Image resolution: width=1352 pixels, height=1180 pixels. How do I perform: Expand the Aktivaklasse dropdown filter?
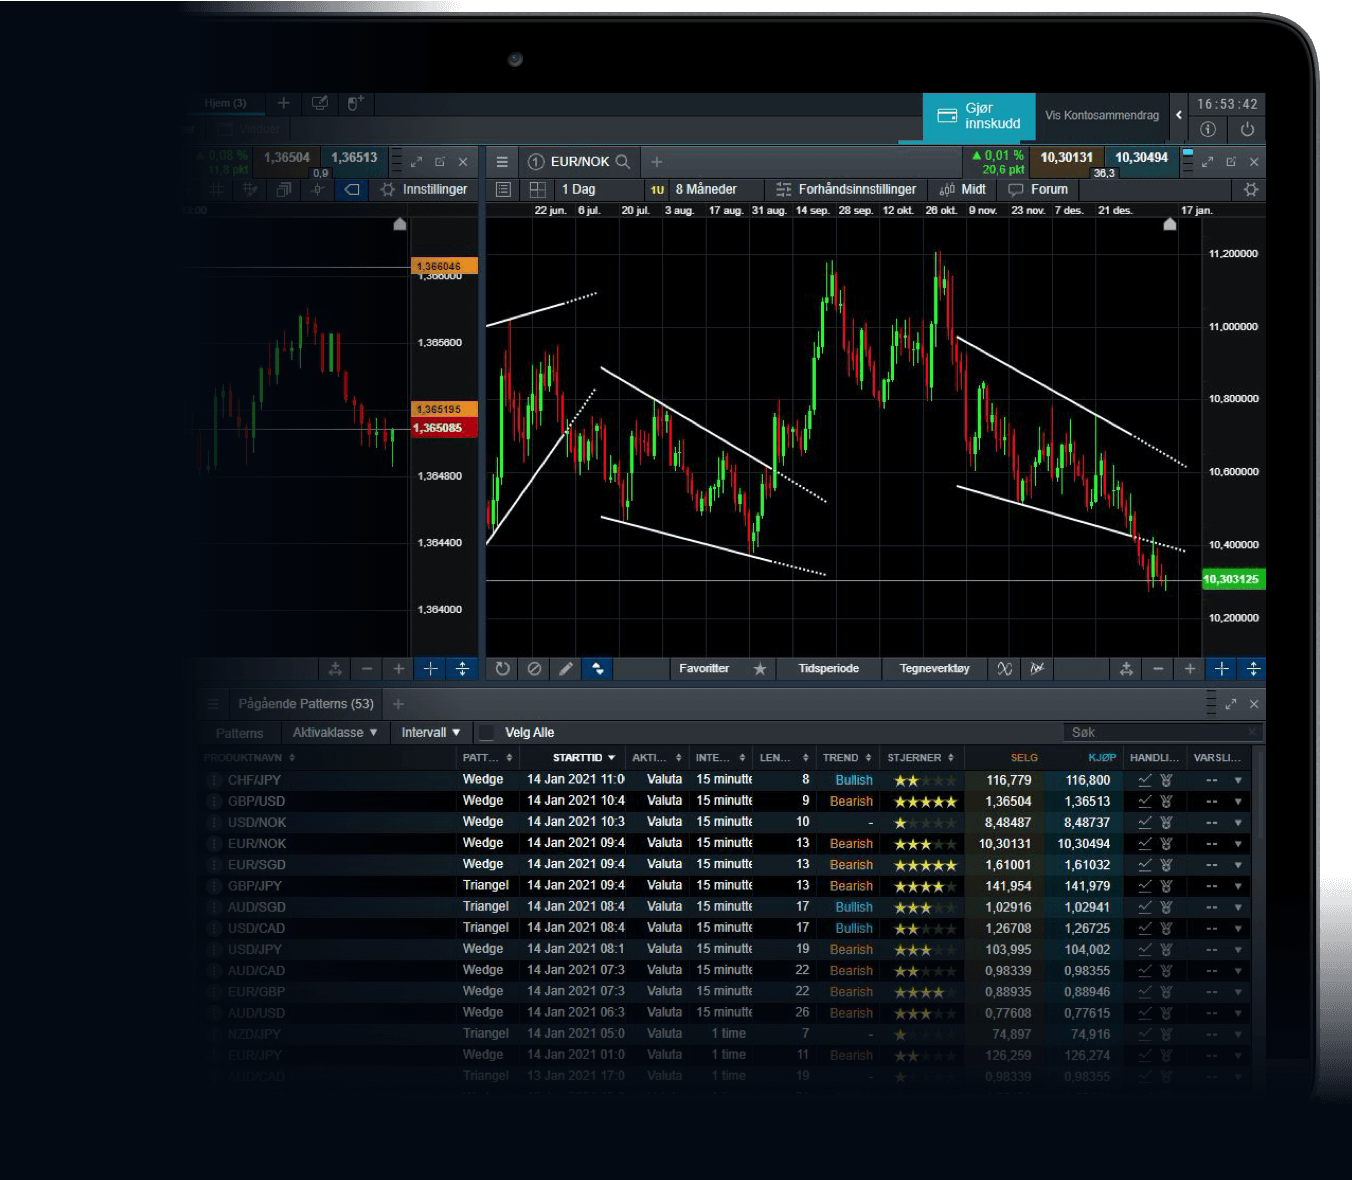click(335, 733)
